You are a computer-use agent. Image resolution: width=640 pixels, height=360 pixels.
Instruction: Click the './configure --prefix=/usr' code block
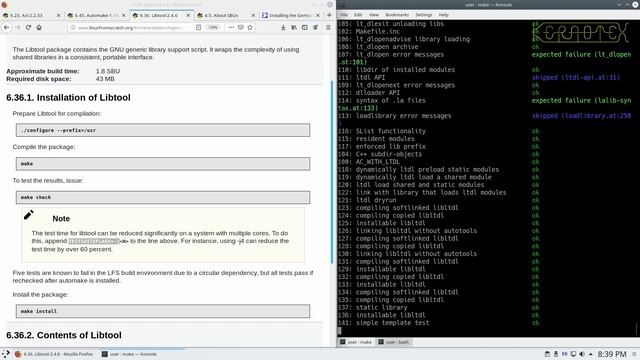(163, 130)
